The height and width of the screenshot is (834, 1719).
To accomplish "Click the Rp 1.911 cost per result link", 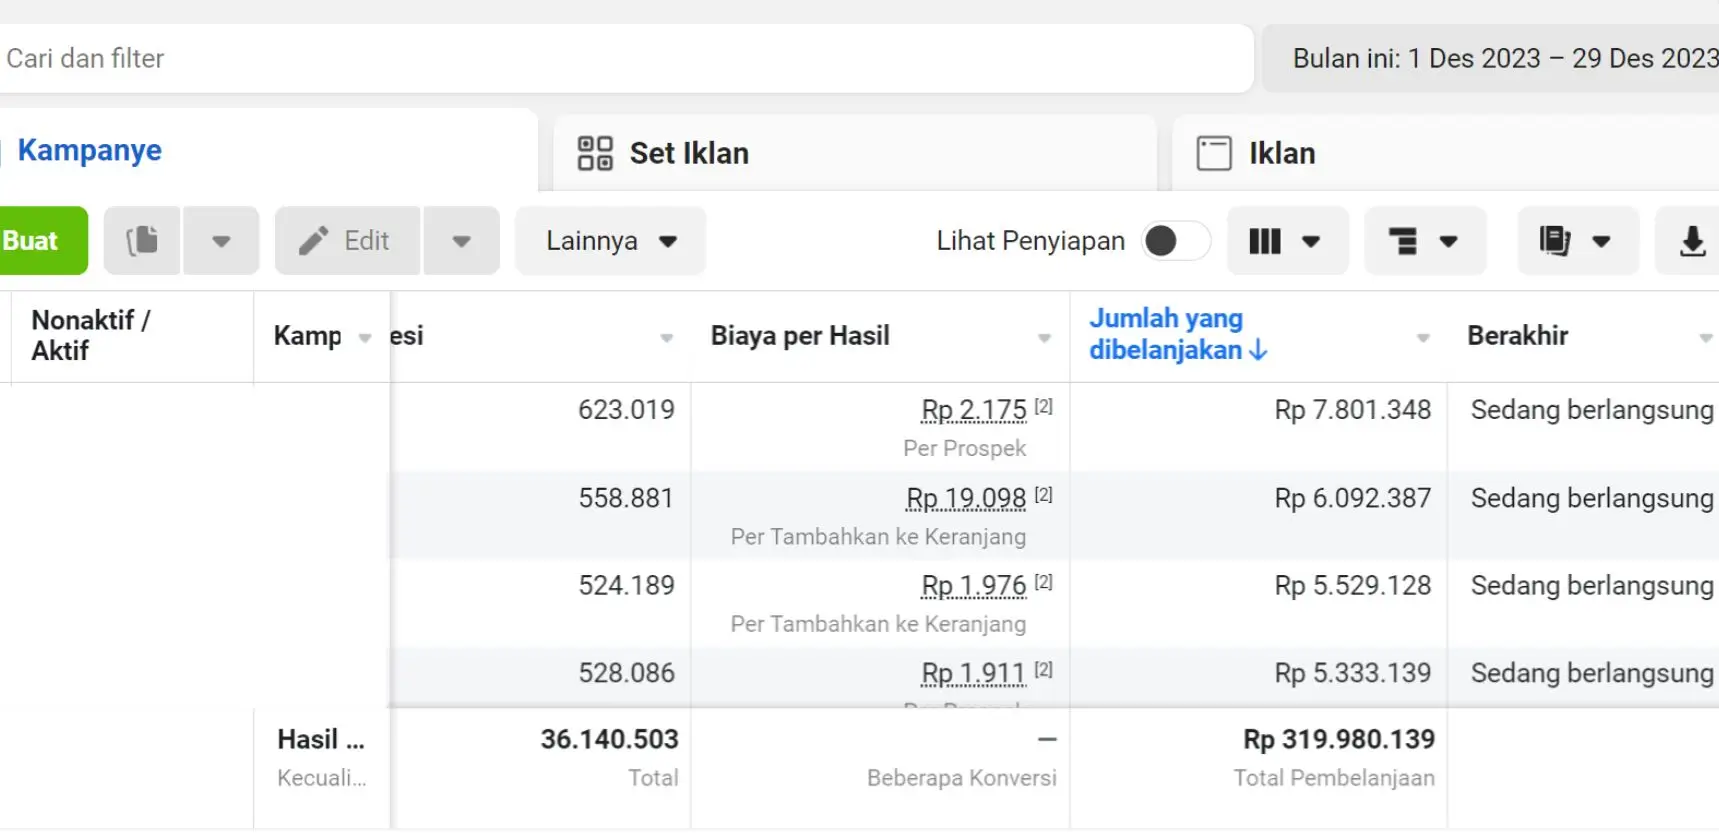I will (973, 673).
